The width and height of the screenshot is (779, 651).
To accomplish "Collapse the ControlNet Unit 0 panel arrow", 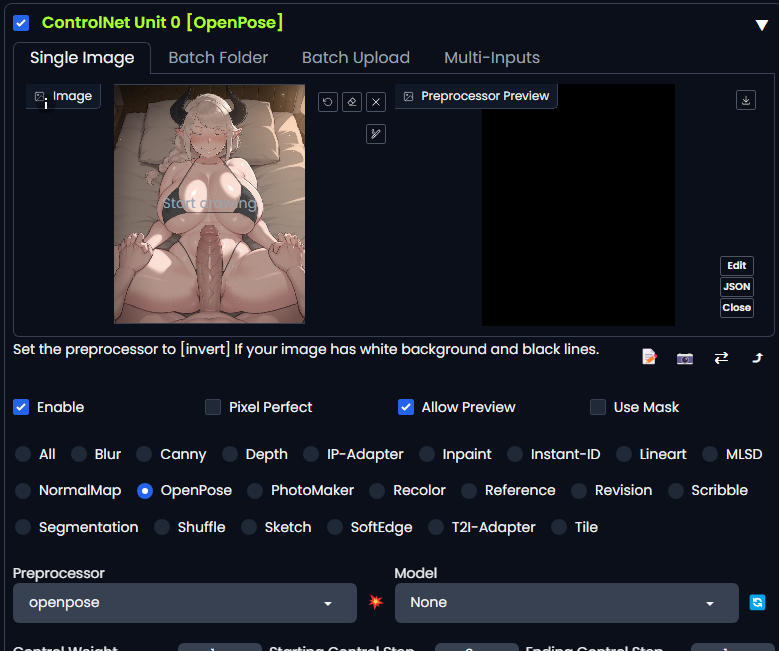I will click(762, 25).
